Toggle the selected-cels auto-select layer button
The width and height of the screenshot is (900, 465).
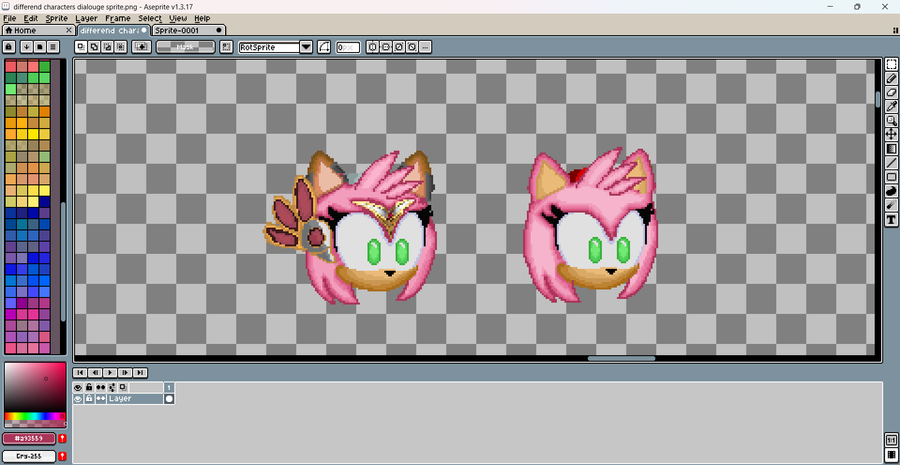click(x=141, y=47)
